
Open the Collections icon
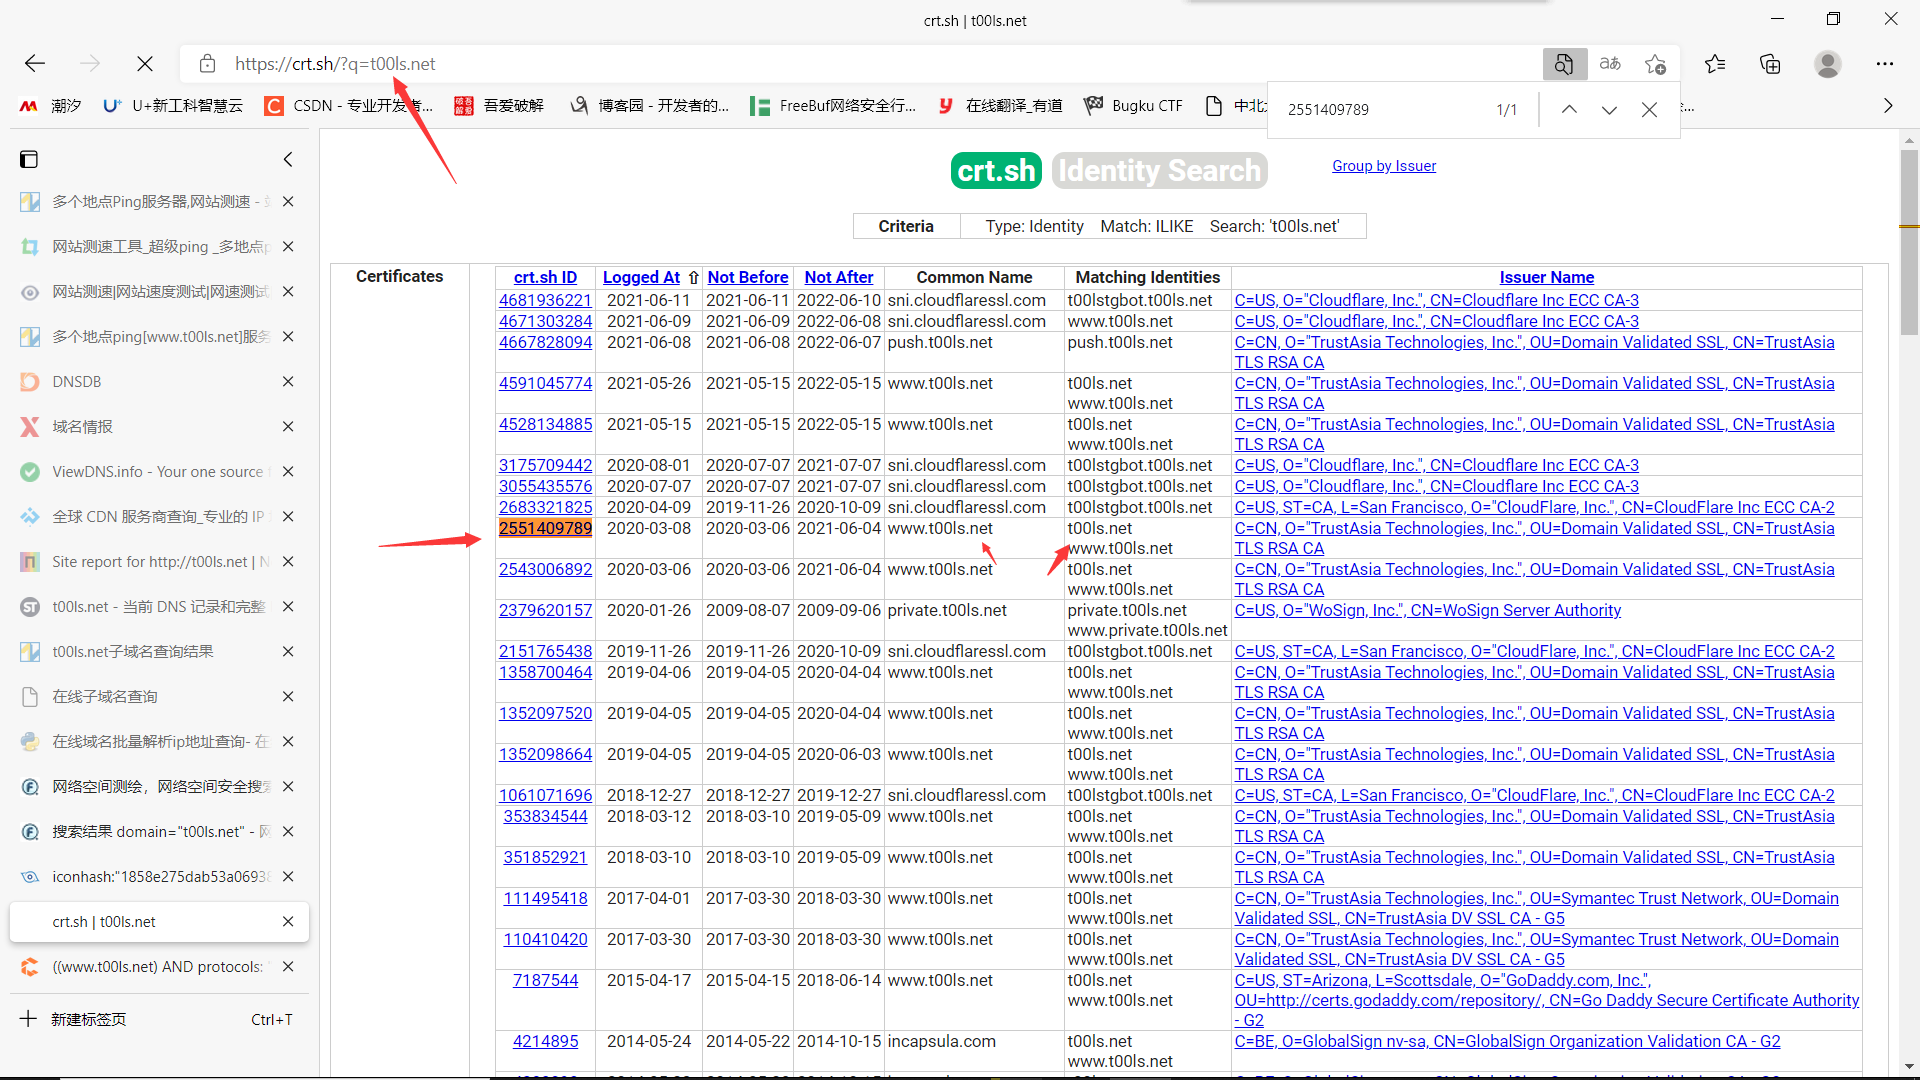1770,64
